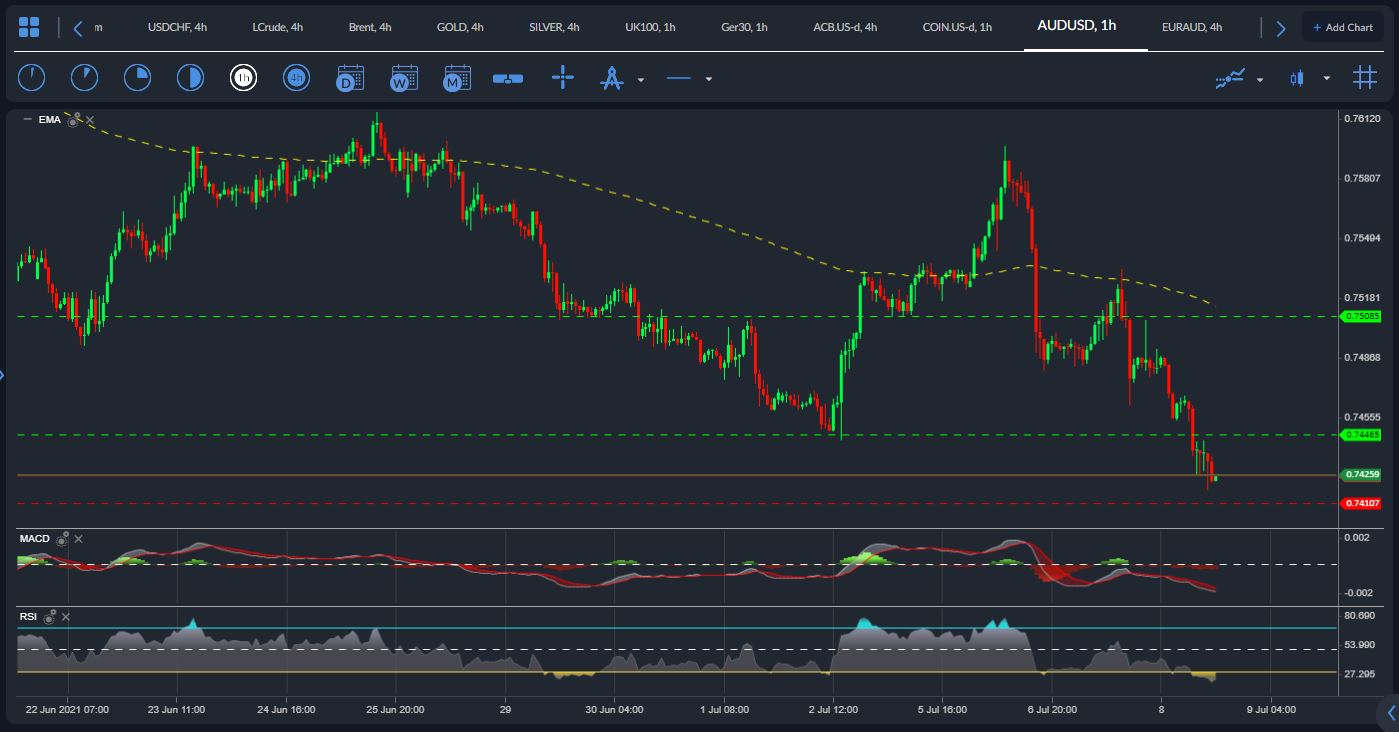Remove the EMA indicator

point(89,120)
